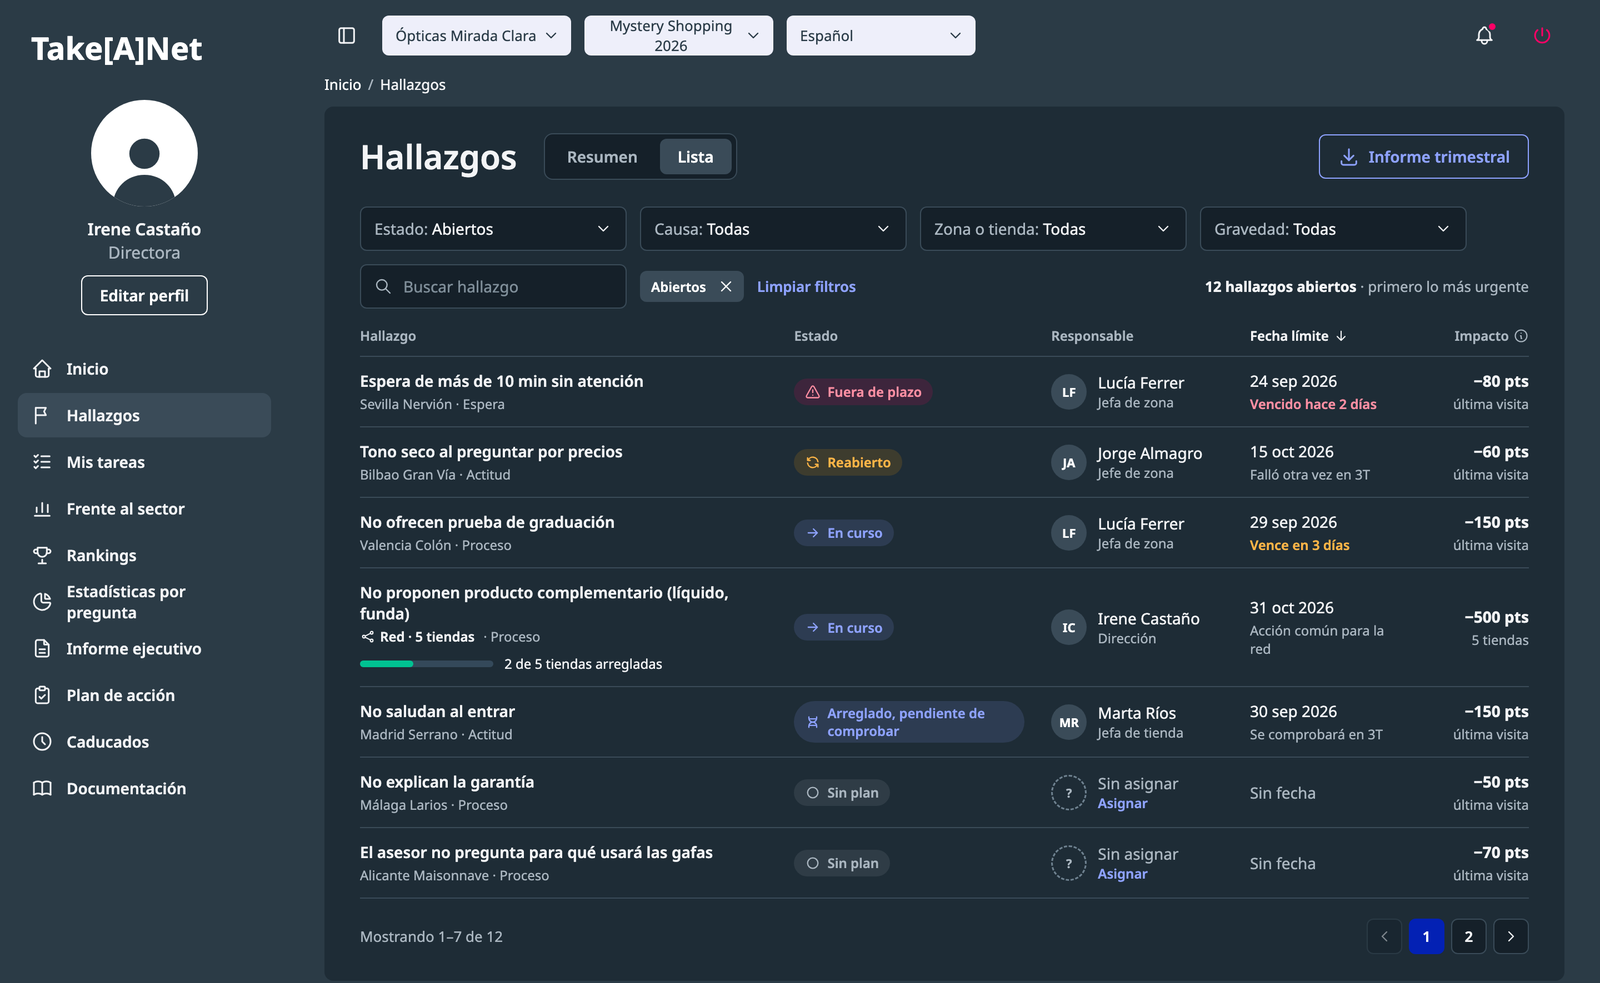This screenshot has height=983, width=1600.
Task: Click the red power logout icon
Action: click(1542, 36)
